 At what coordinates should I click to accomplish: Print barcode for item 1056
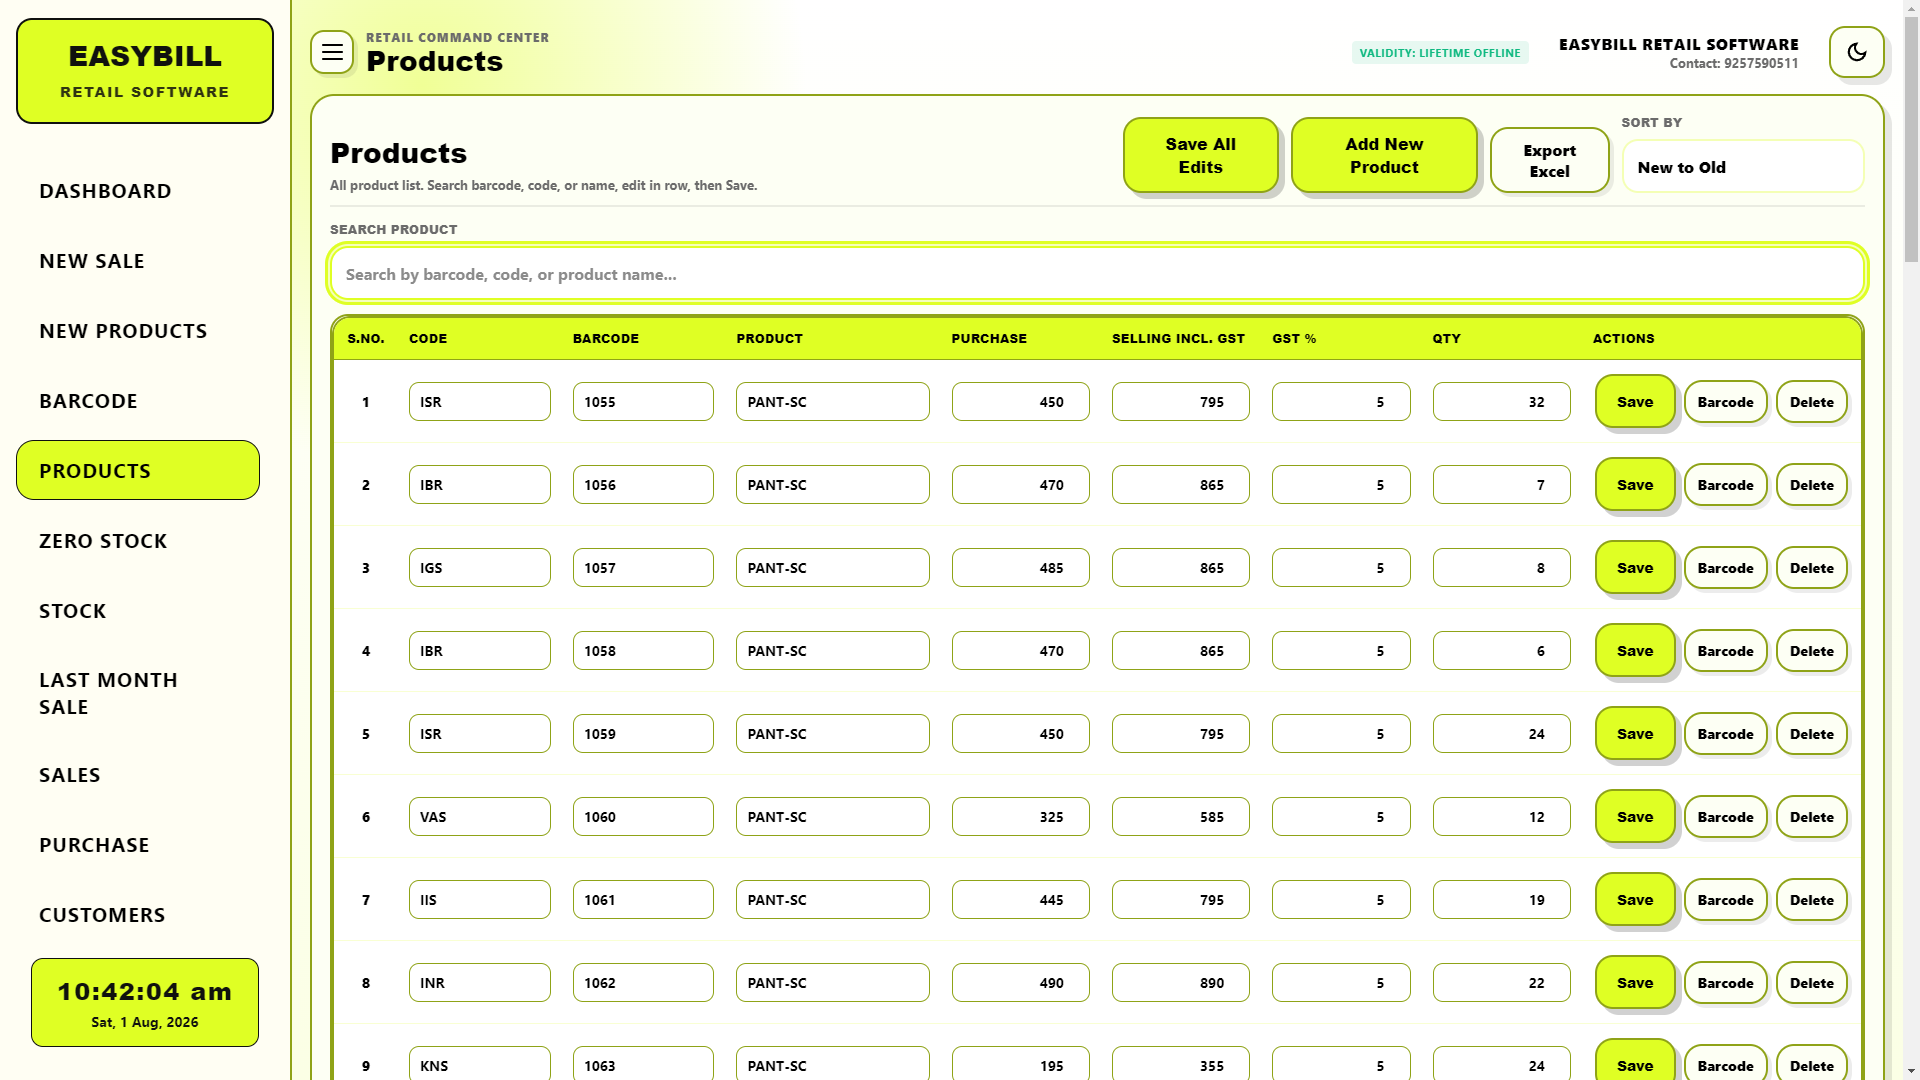(x=1725, y=485)
